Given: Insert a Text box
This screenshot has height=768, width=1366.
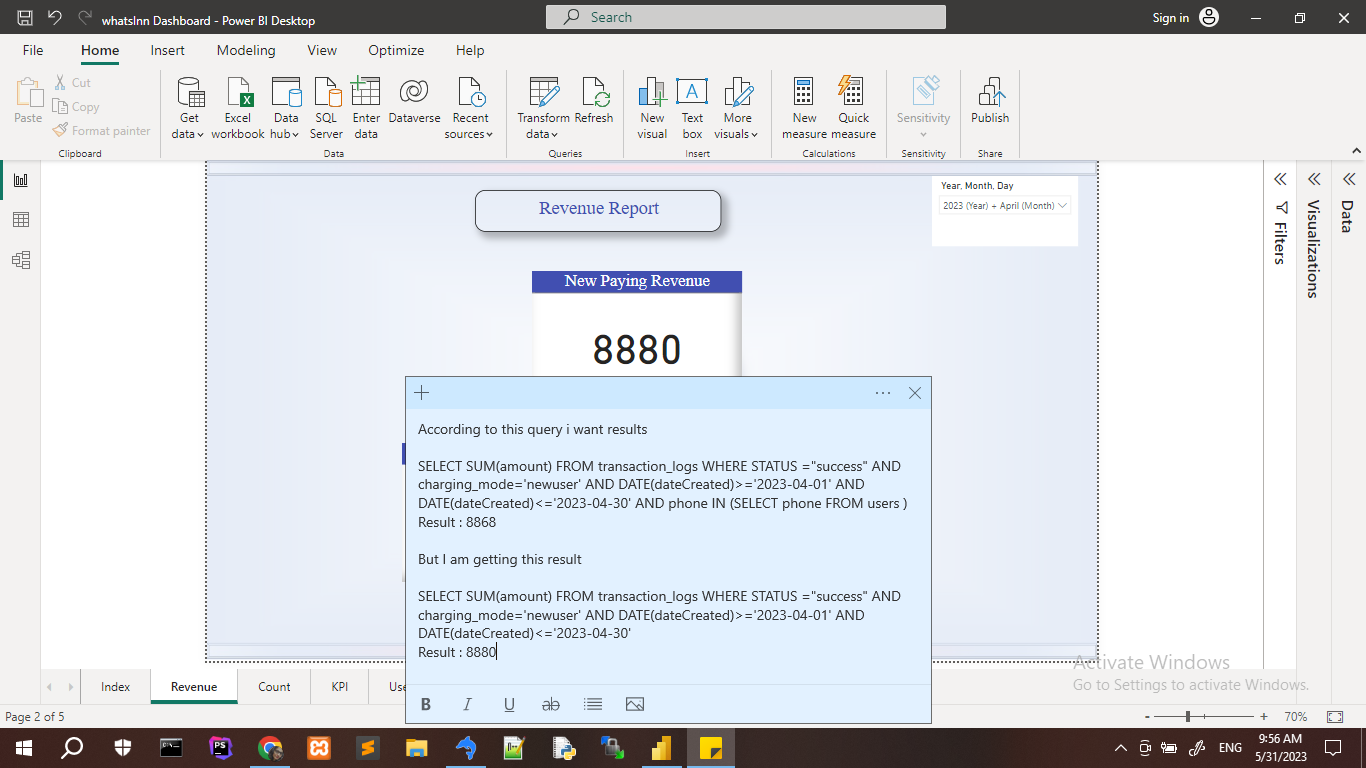Looking at the screenshot, I should pos(692,108).
